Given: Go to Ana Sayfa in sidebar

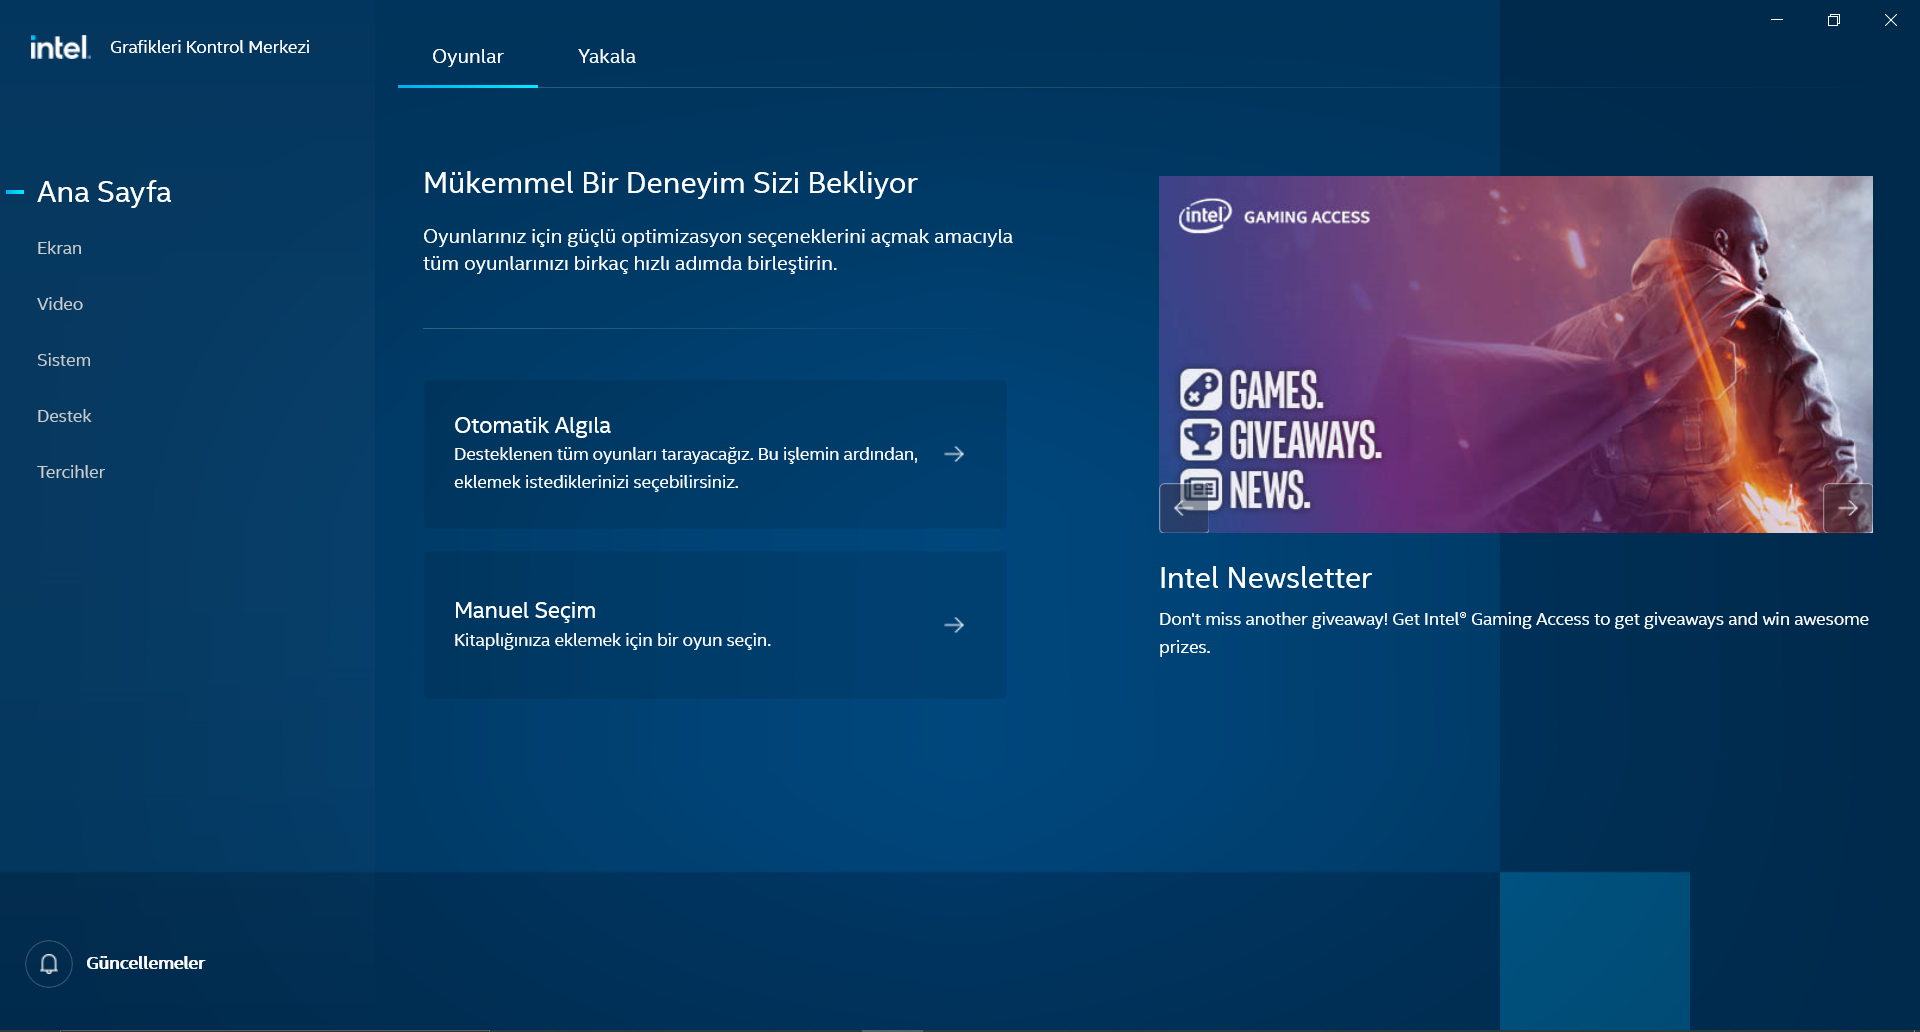Looking at the screenshot, I should (104, 192).
